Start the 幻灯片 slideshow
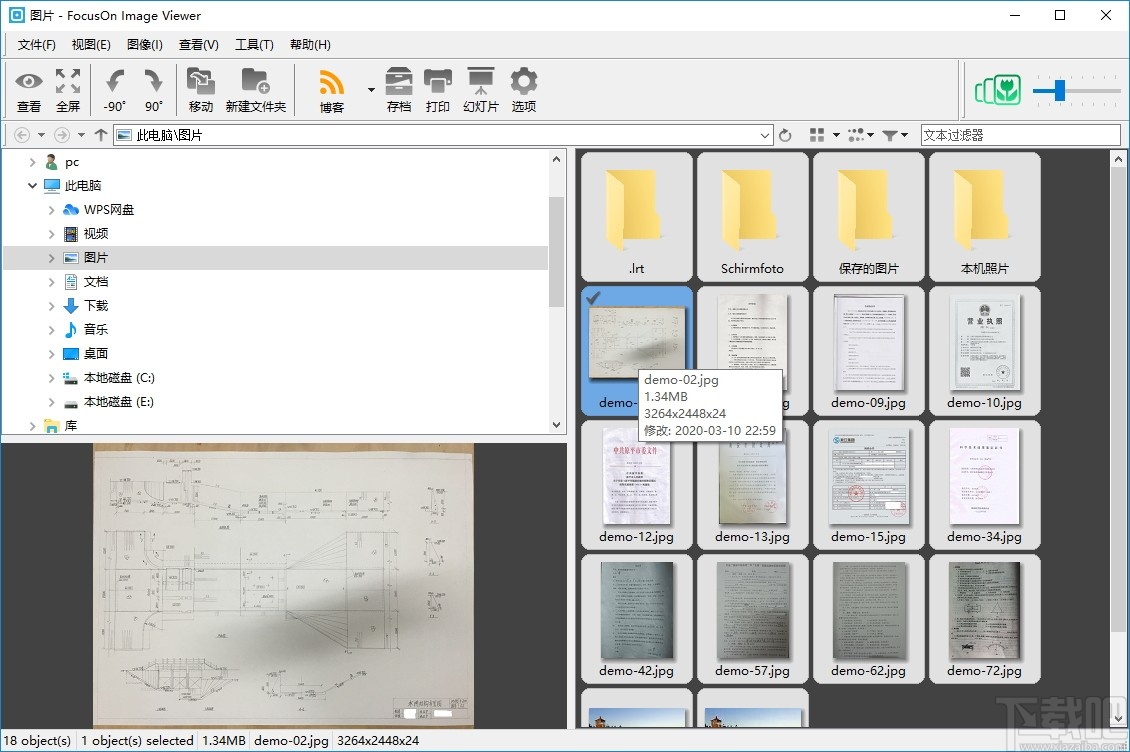1130x752 pixels. [480, 88]
